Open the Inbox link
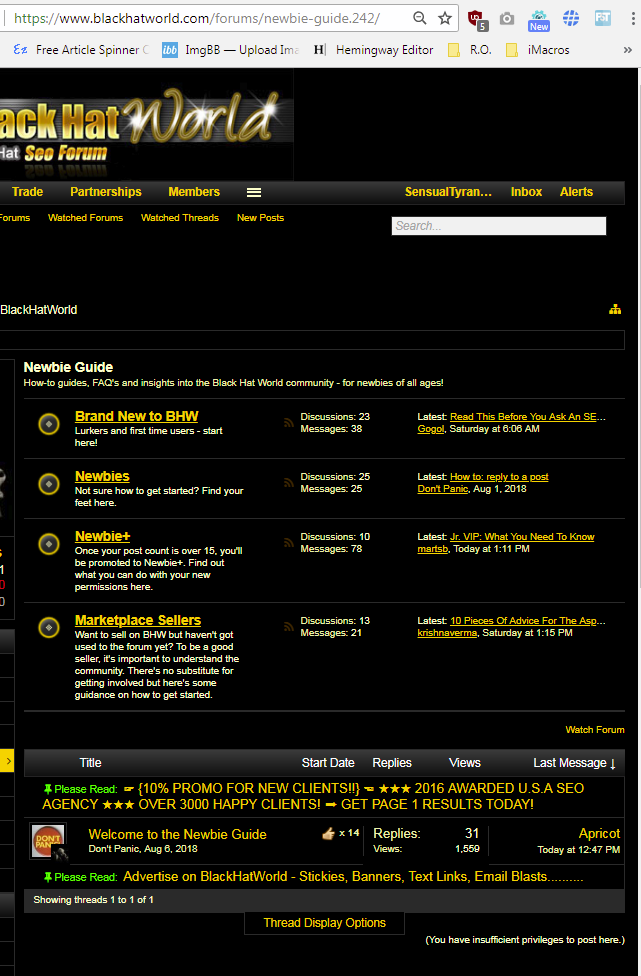This screenshot has width=641, height=976. pos(526,192)
